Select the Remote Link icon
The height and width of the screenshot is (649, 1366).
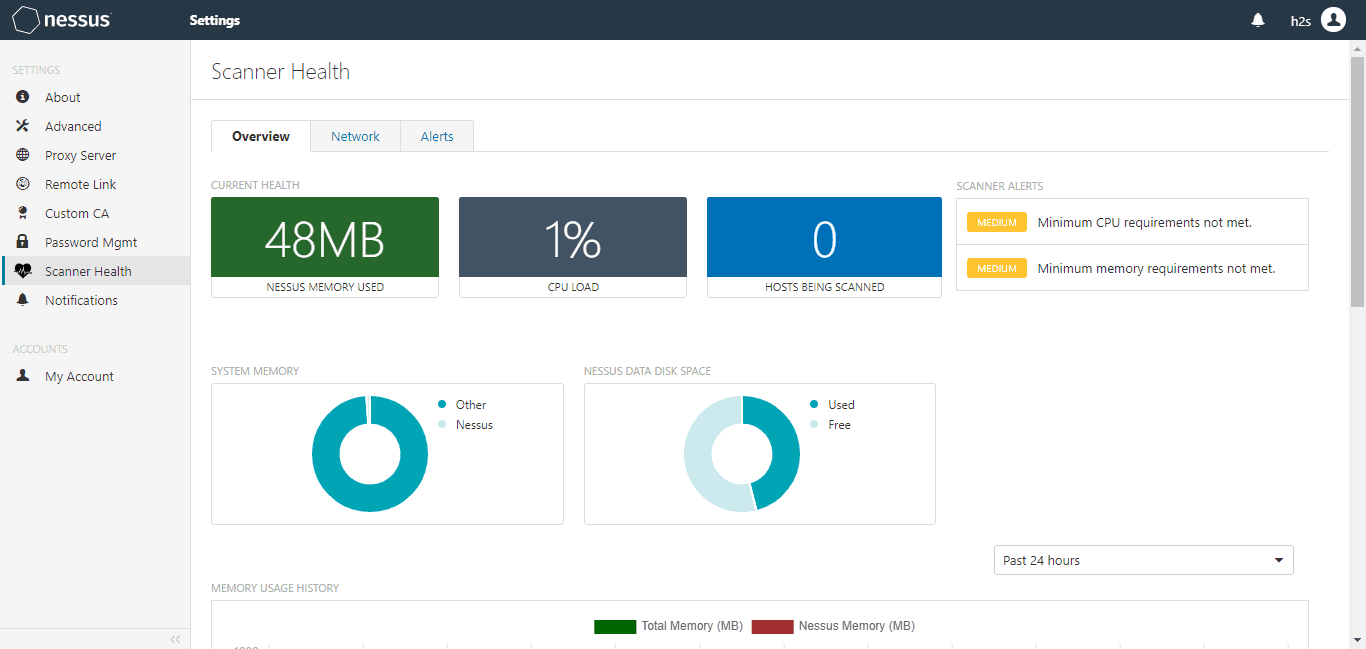coord(22,184)
